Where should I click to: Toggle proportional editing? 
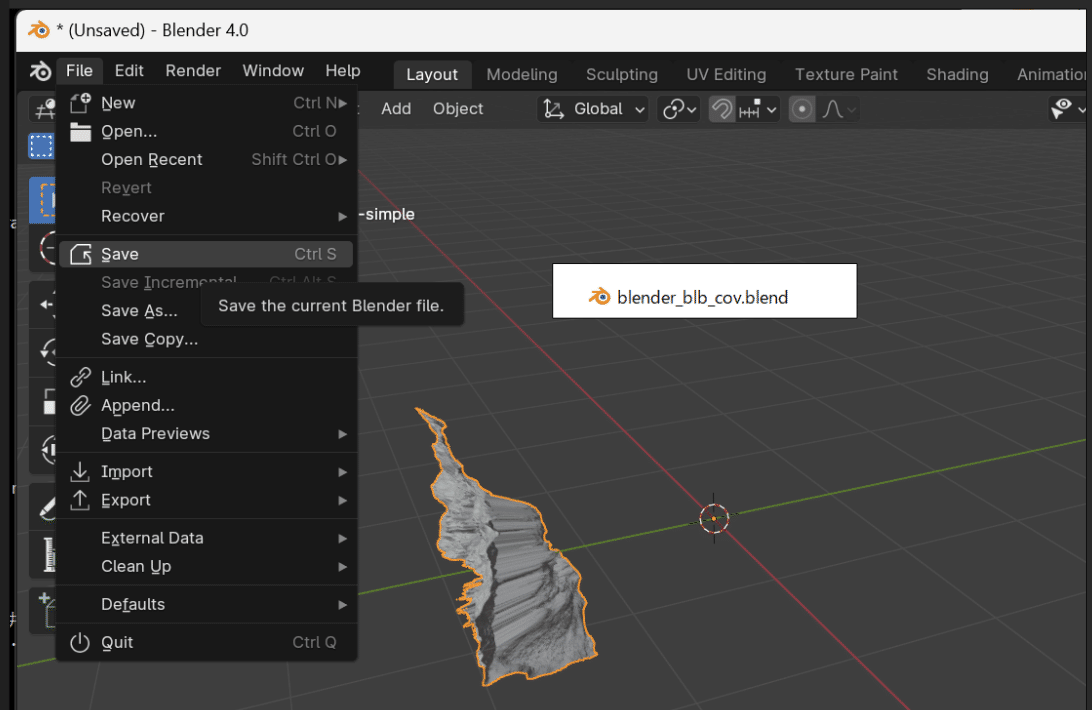pos(803,109)
